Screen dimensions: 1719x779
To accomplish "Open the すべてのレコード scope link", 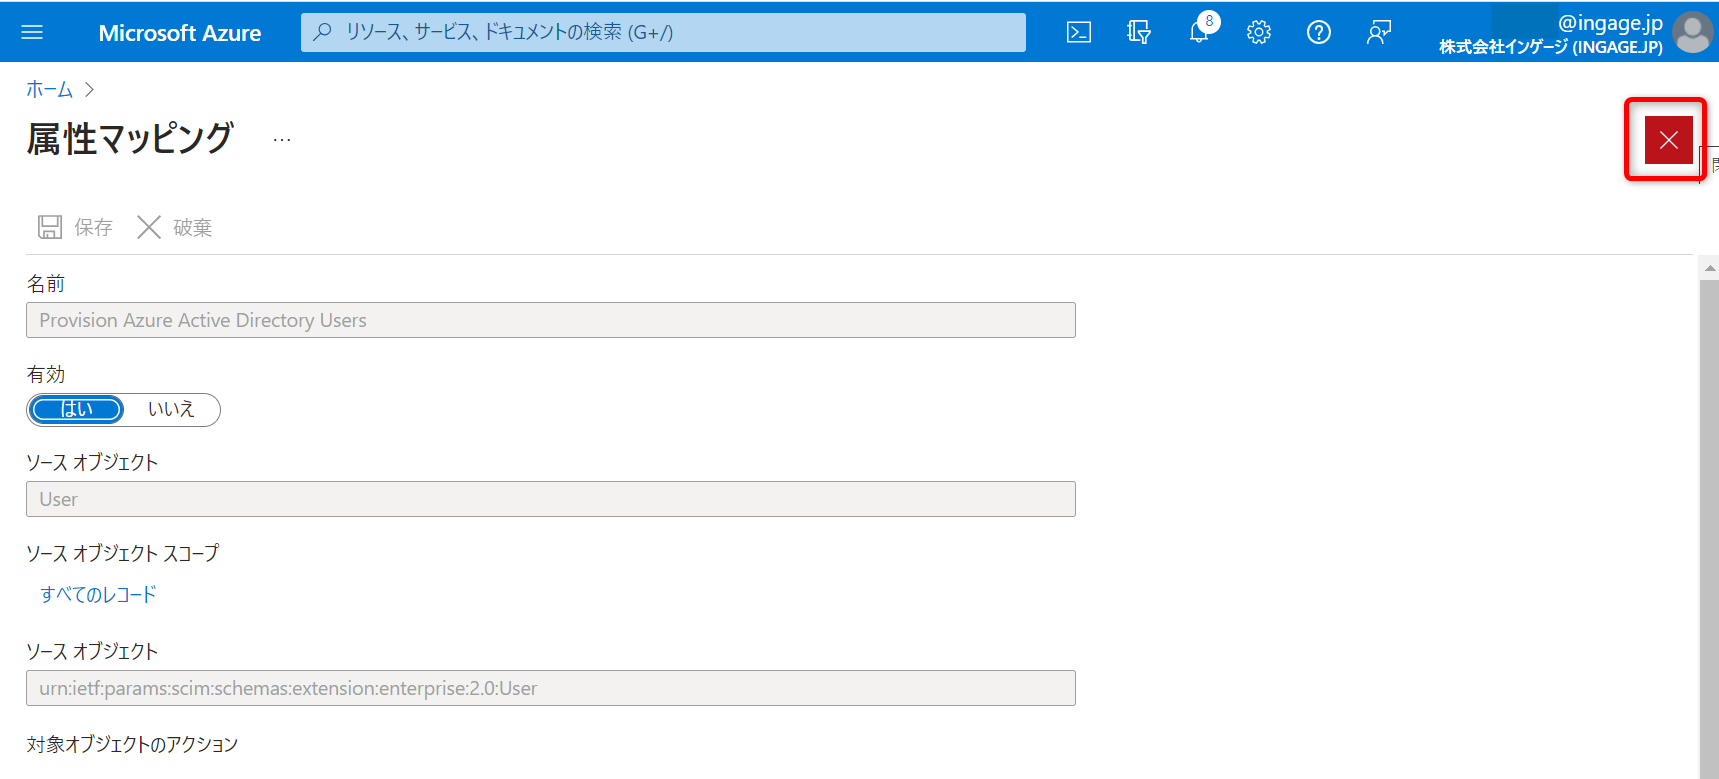I will pyautogui.click(x=98, y=594).
